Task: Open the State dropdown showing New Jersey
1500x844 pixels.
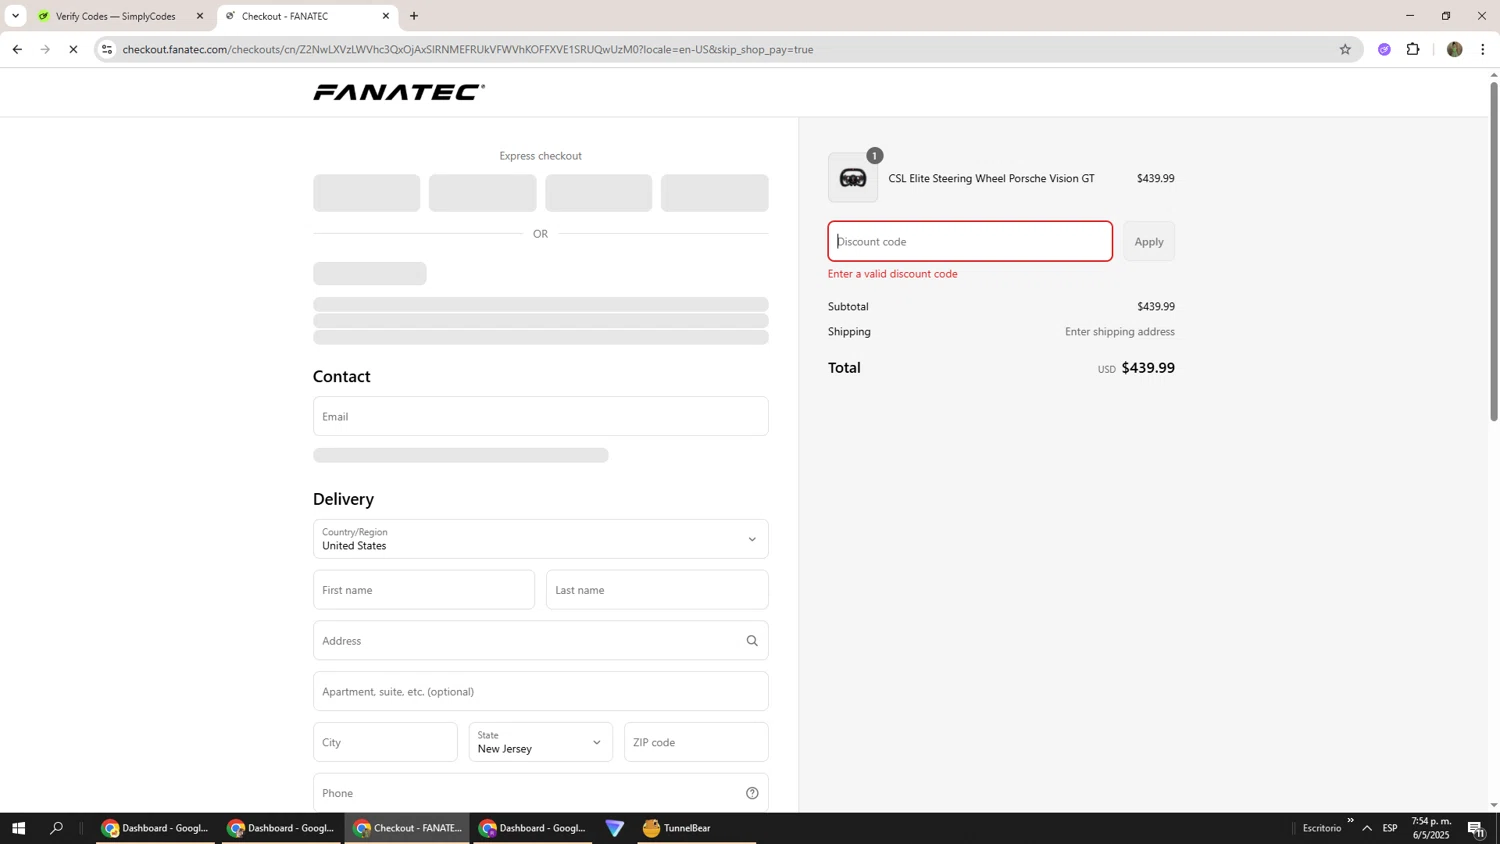Action: click(x=540, y=742)
